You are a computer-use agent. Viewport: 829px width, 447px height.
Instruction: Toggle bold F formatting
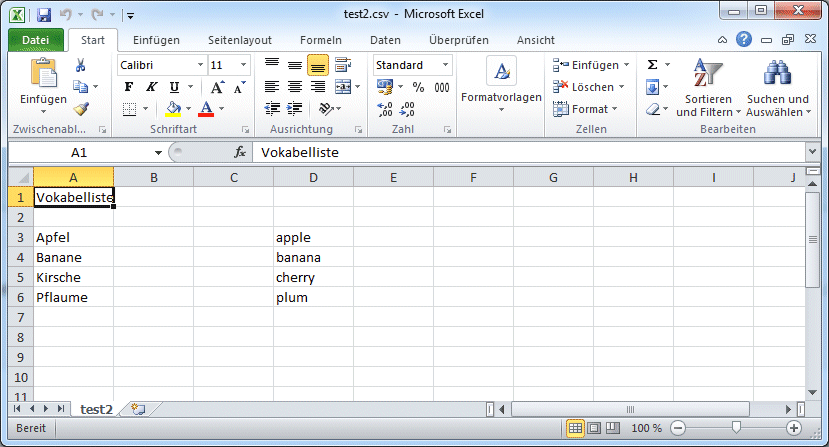coord(128,87)
